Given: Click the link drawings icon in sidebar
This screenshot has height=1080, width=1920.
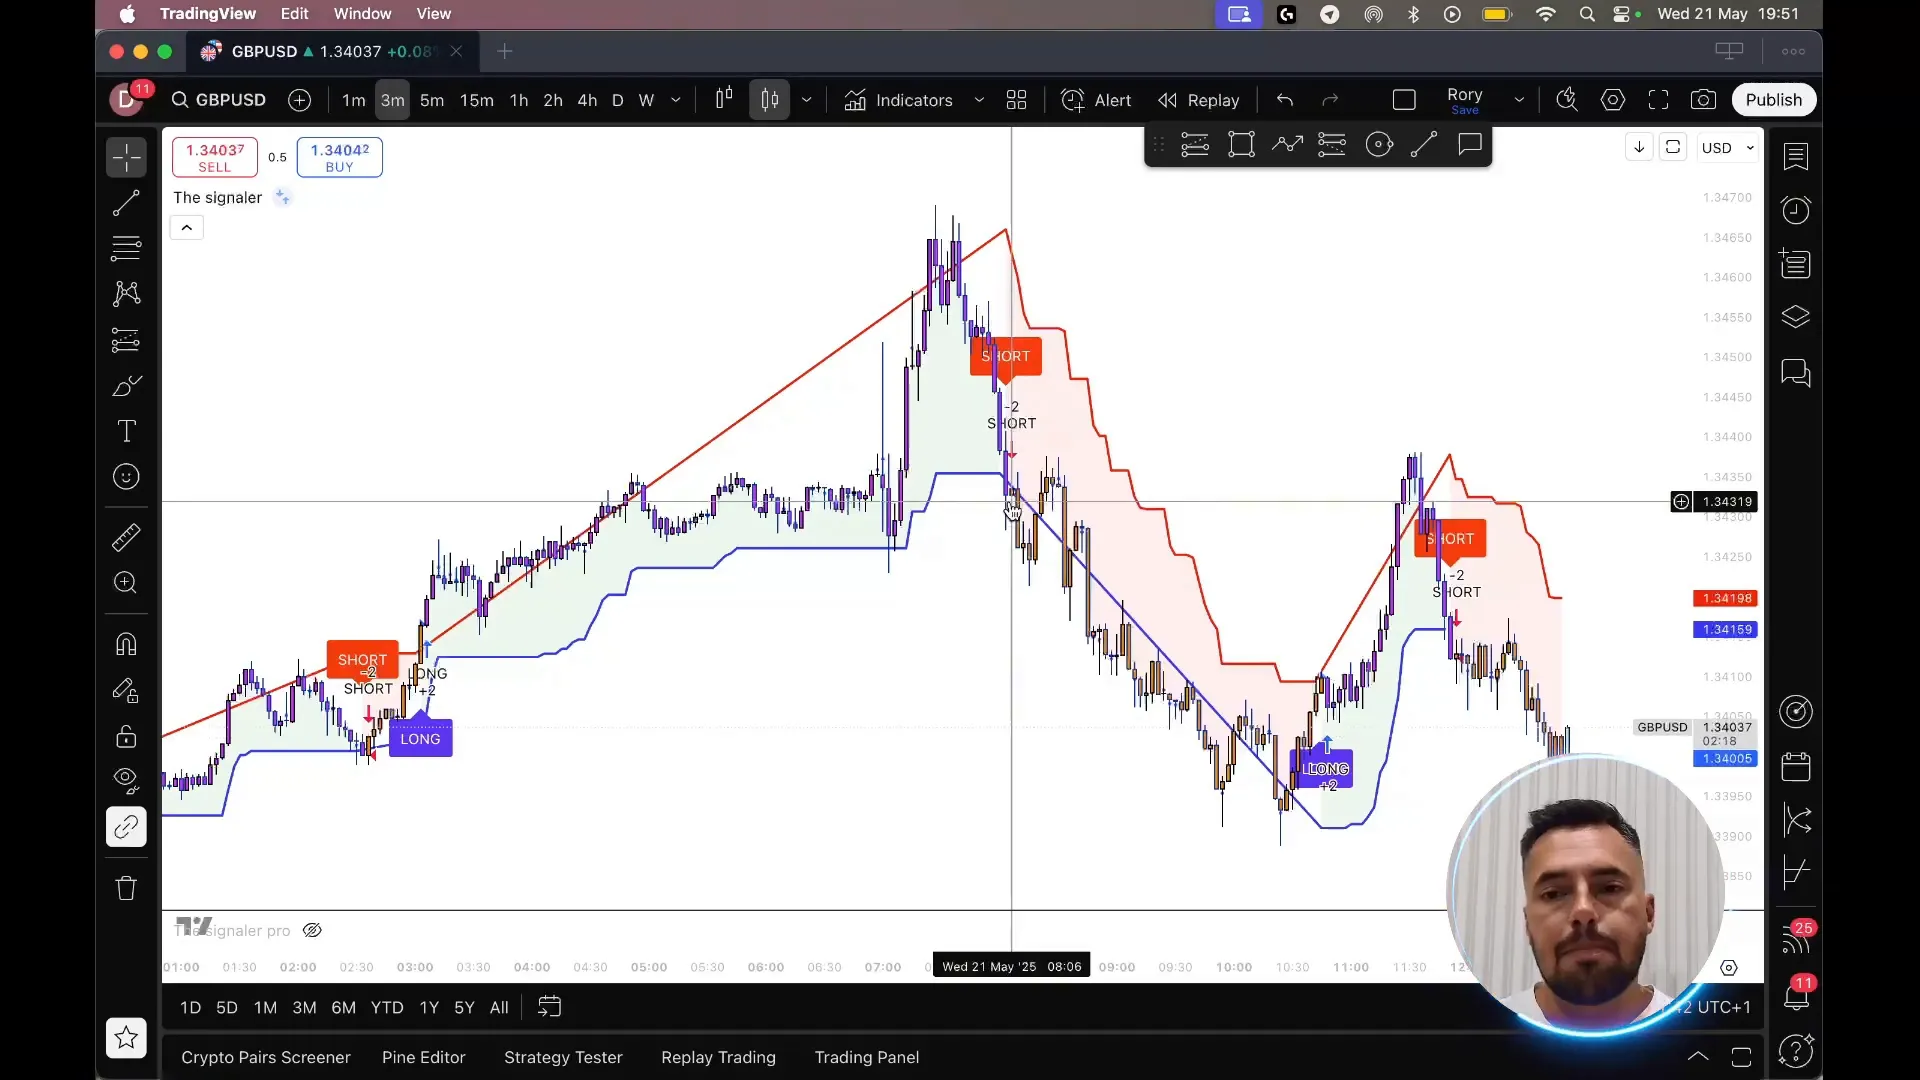Looking at the screenshot, I should point(126,827).
